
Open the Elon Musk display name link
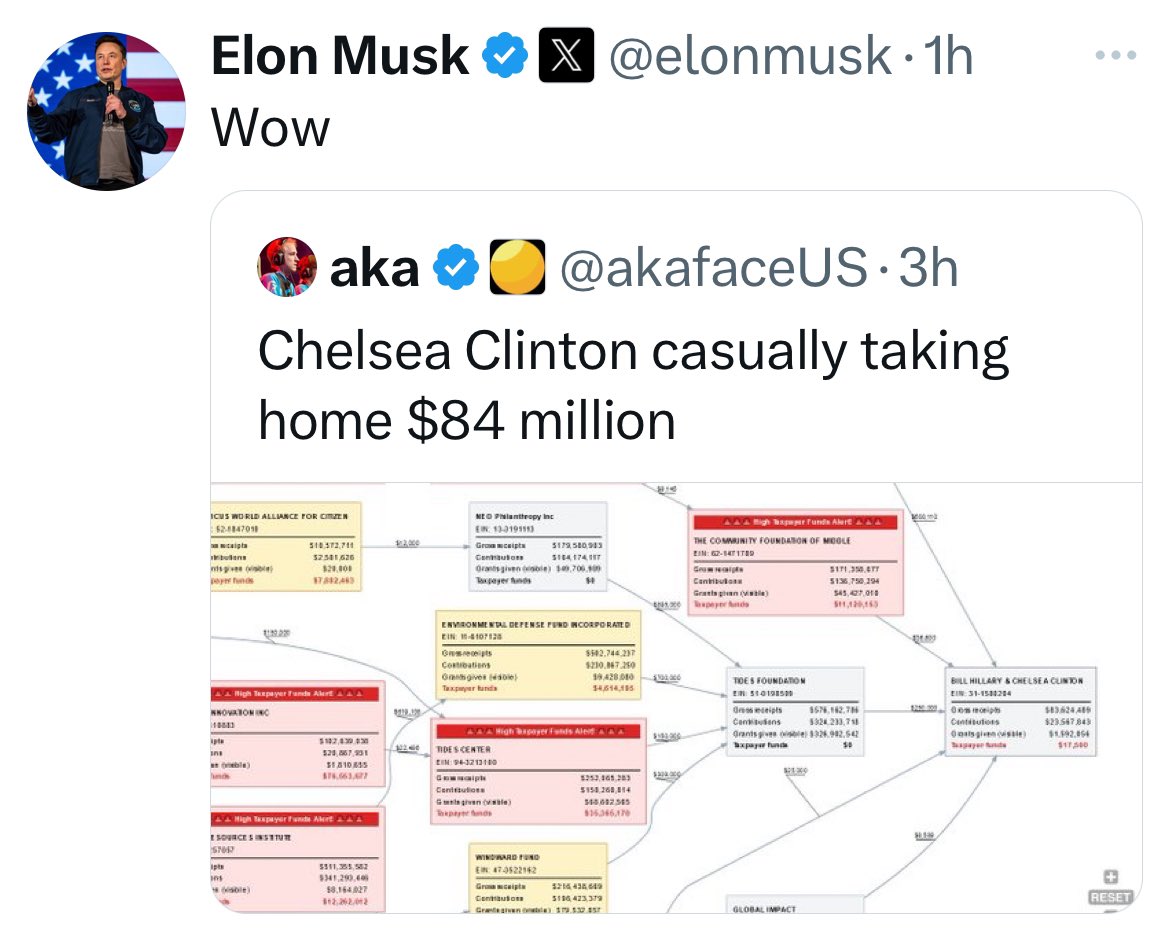340,56
